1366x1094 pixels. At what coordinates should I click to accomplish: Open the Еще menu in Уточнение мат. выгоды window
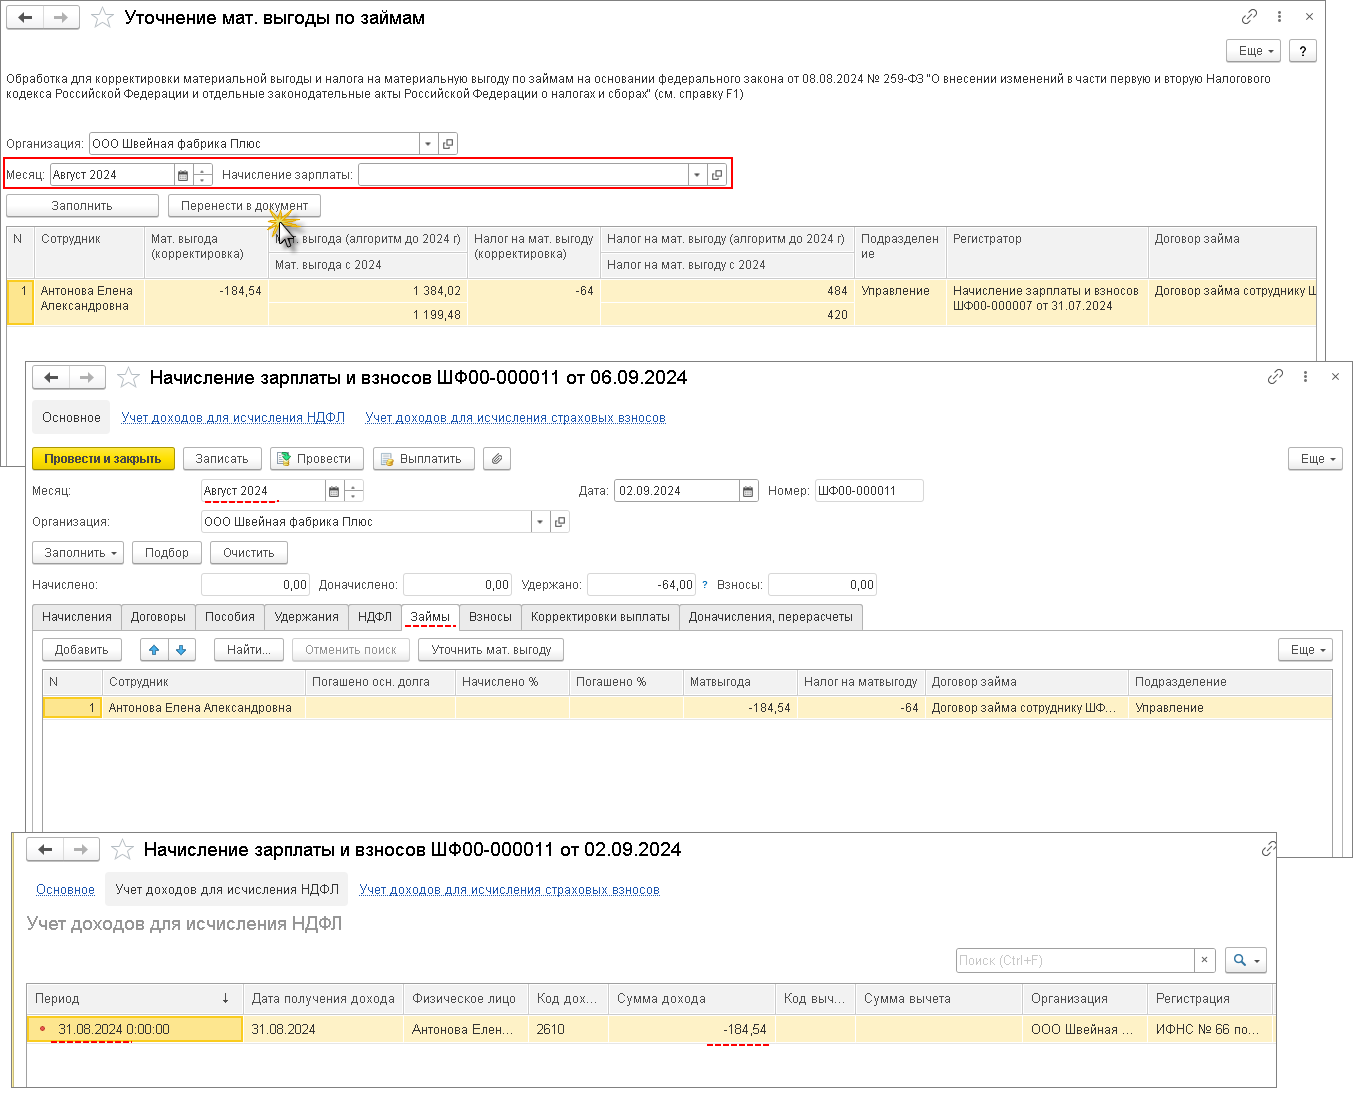(x=1255, y=51)
